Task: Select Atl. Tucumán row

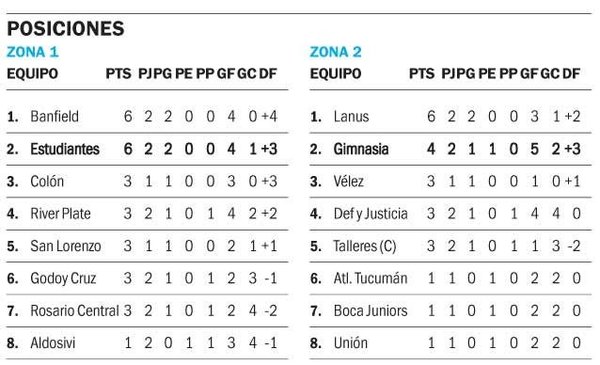Action: (x=450, y=278)
